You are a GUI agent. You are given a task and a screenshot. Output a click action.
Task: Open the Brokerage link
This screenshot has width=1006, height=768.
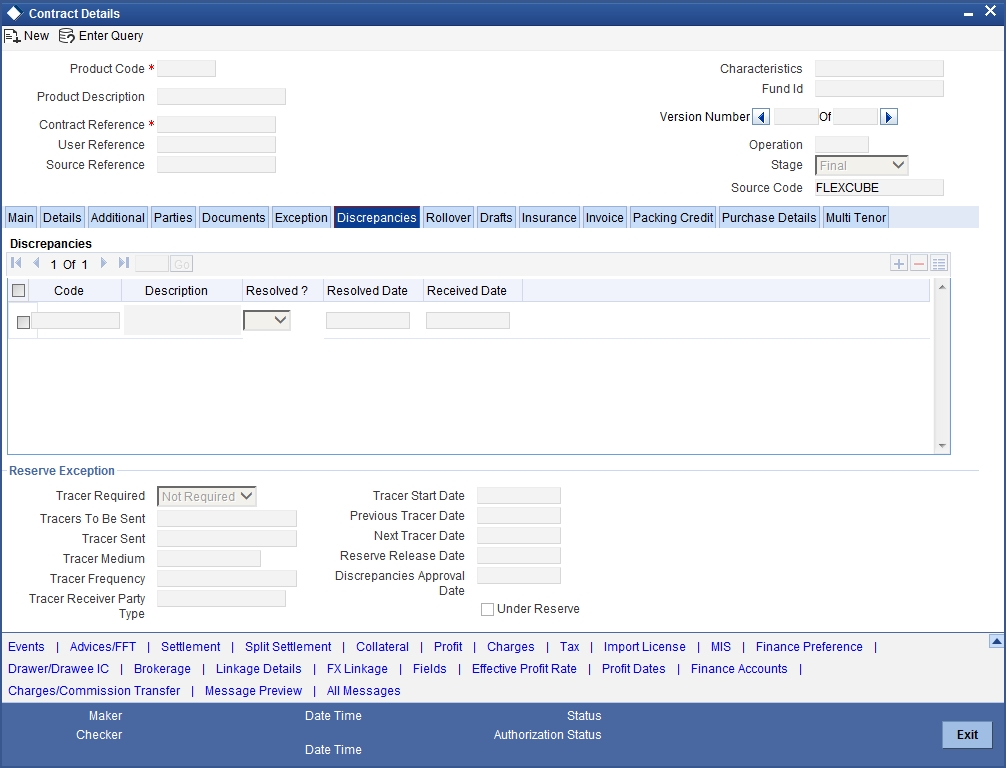pyautogui.click(x=162, y=669)
